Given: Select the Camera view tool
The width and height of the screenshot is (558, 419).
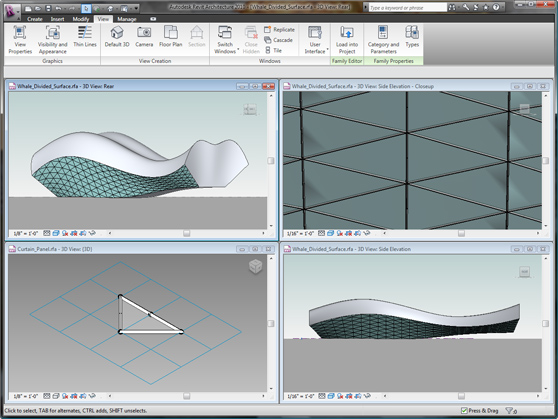Looking at the screenshot, I should pyautogui.click(x=144, y=37).
